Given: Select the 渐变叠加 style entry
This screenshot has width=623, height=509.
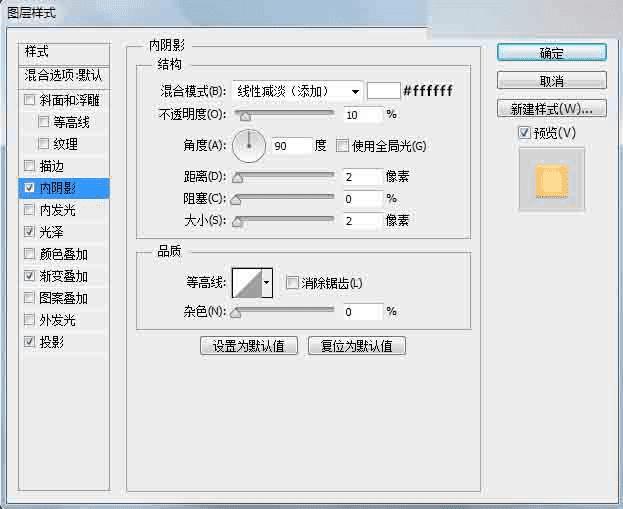Looking at the screenshot, I should (63, 276).
